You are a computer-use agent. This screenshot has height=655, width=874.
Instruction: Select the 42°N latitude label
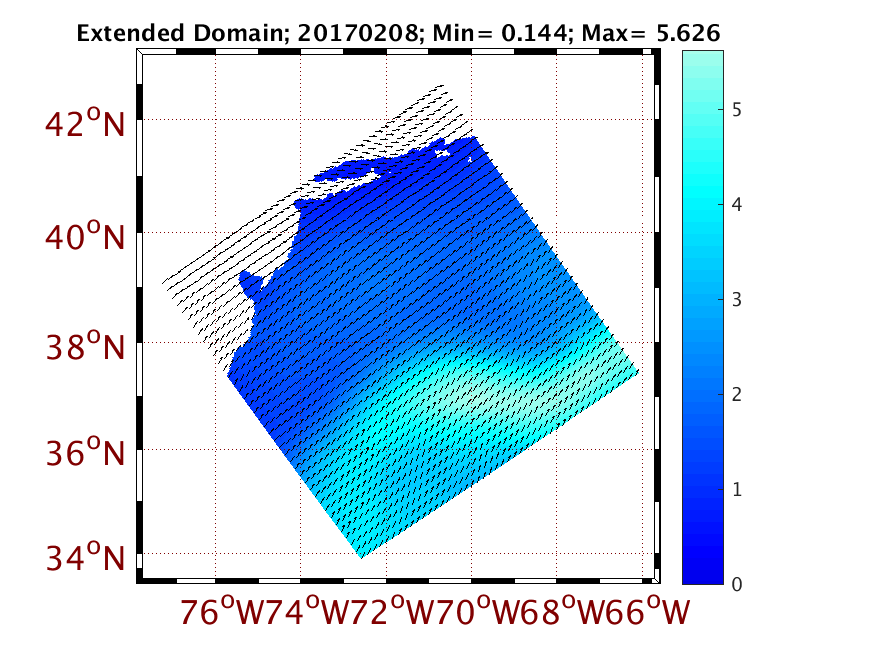85,123
